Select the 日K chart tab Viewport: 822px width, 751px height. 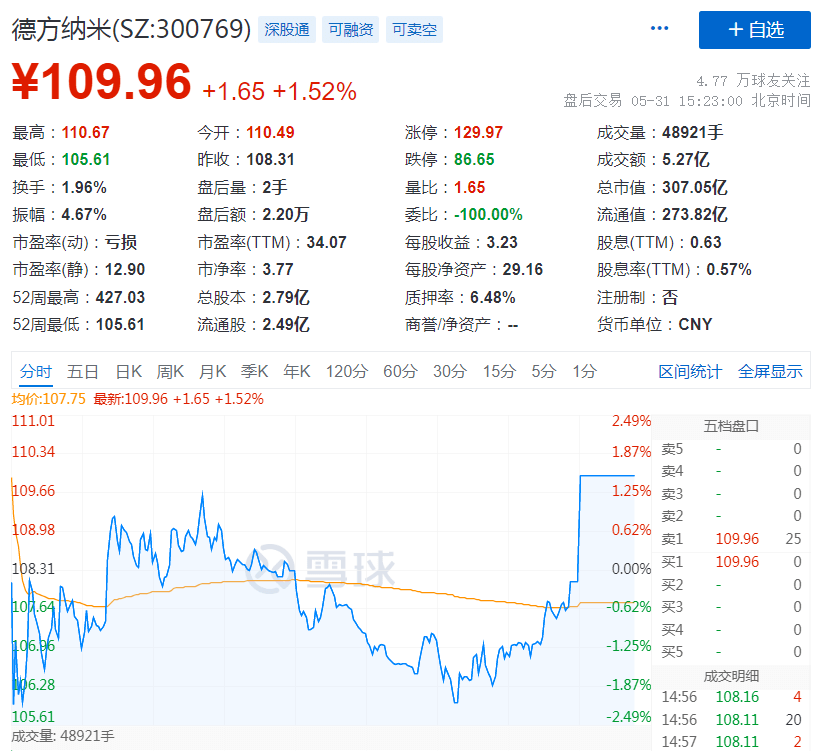pos(128,372)
